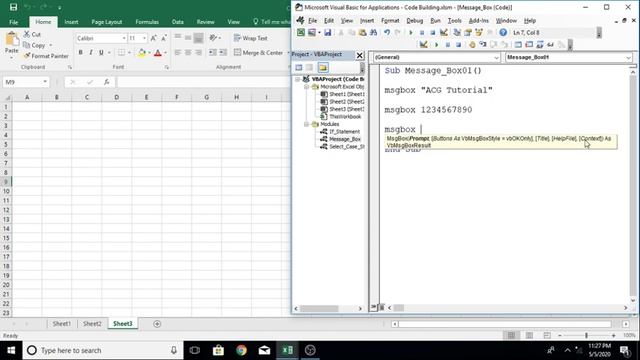Click Merge & Center in Excel
The image size is (640, 360).
click(258, 53)
